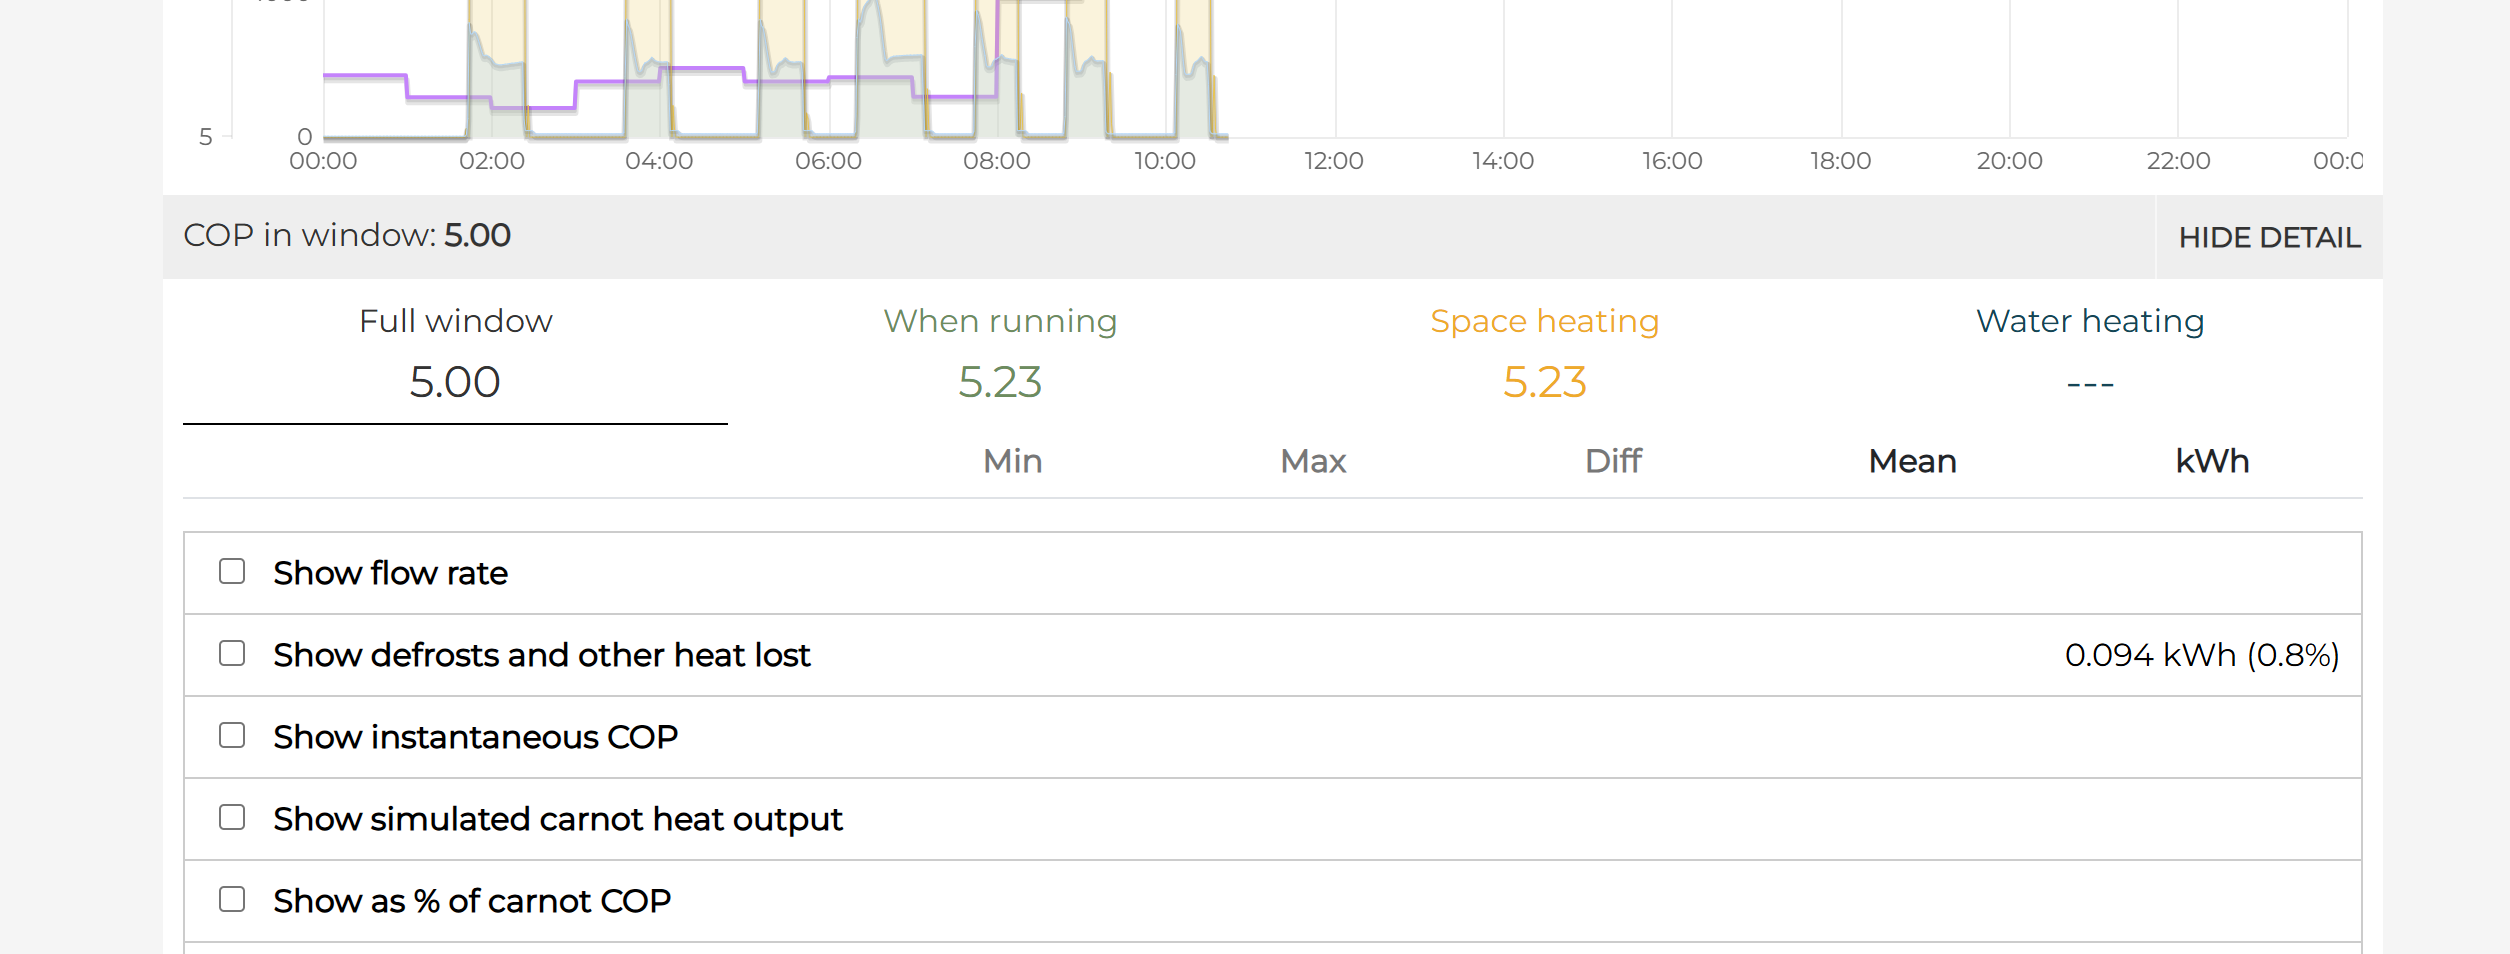Tick Show defrosts and other heat lost

click(232, 654)
